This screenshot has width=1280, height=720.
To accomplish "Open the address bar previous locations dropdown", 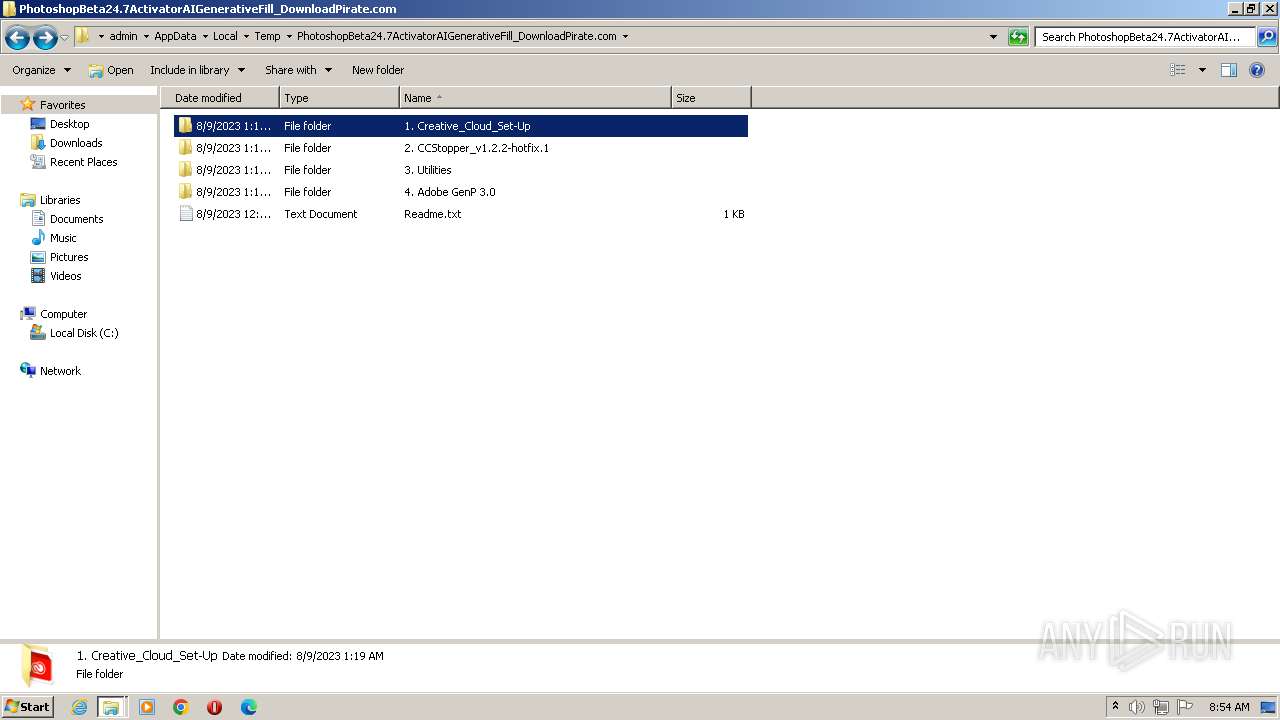I will [993, 37].
